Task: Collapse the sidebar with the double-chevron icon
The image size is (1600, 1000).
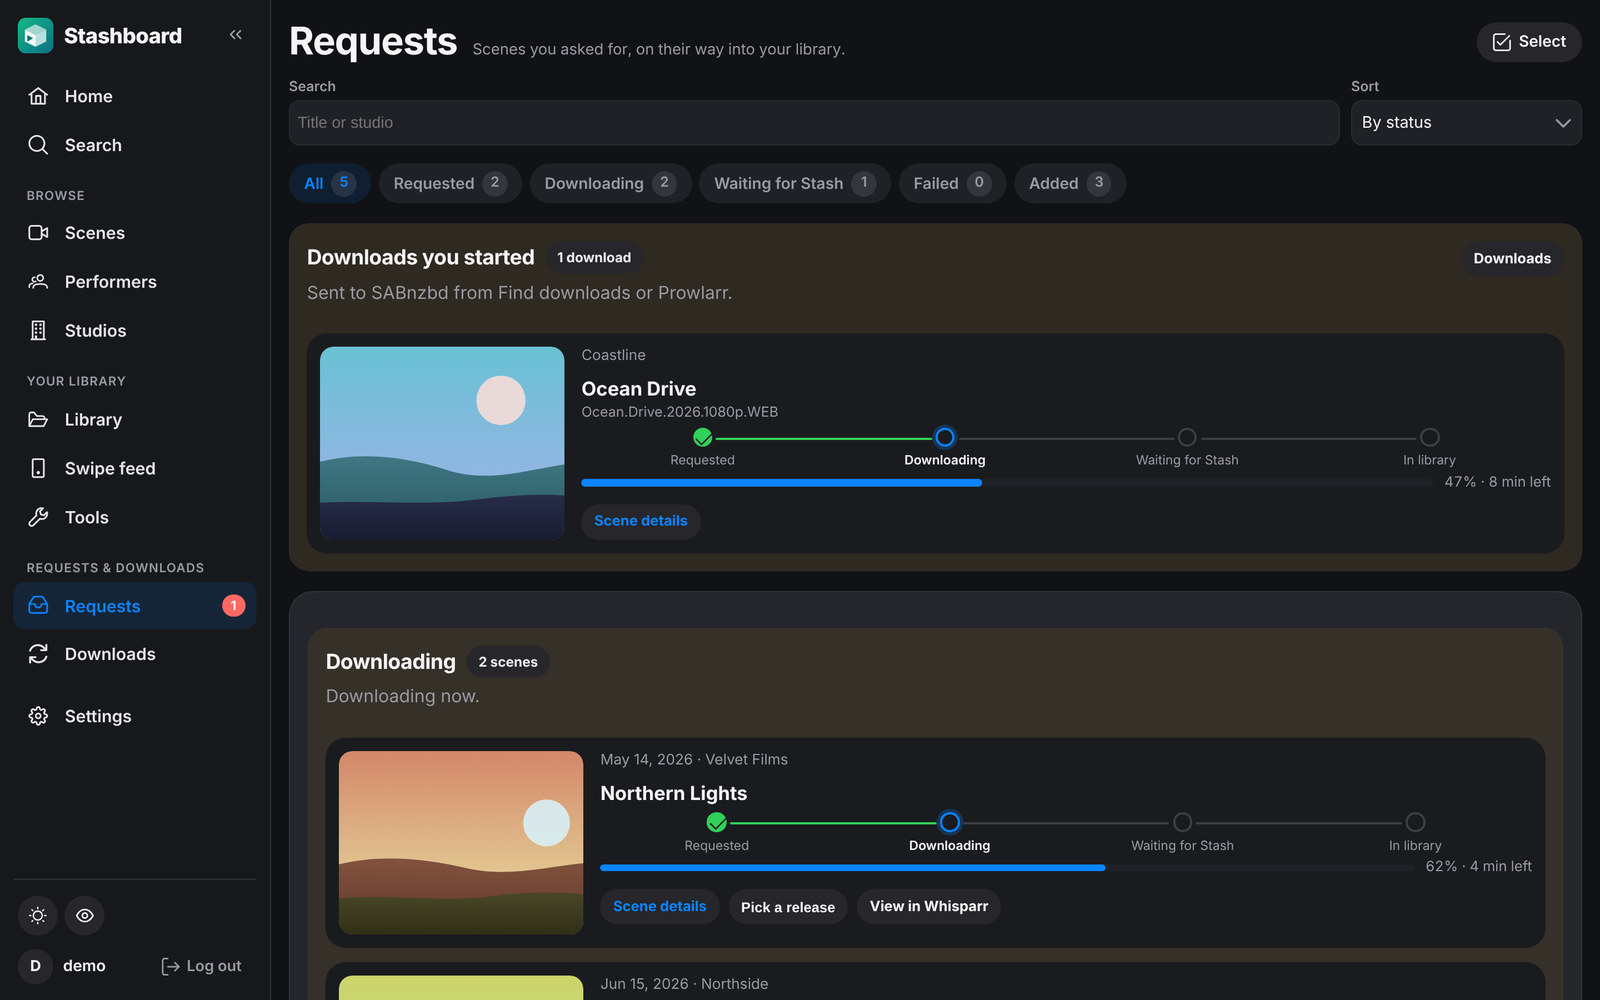Action: tap(236, 35)
